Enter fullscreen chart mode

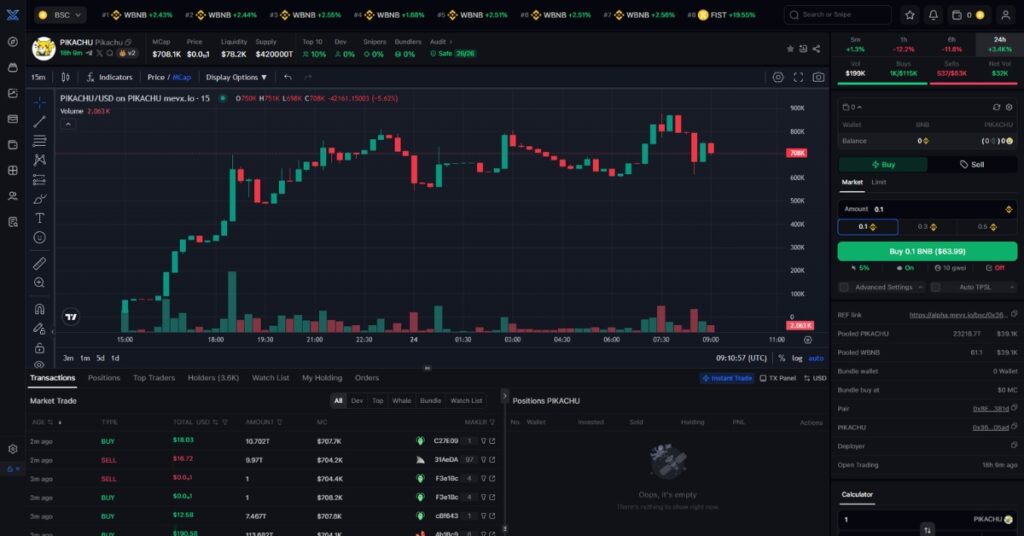(x=798, y=77)
